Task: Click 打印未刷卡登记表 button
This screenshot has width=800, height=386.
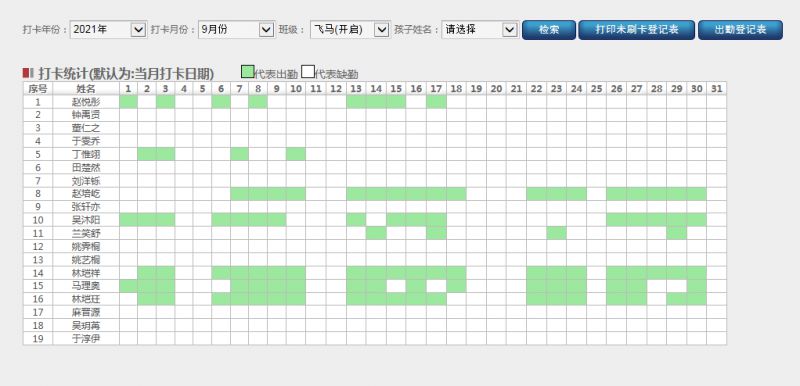Action: click(x=636, y=30)
